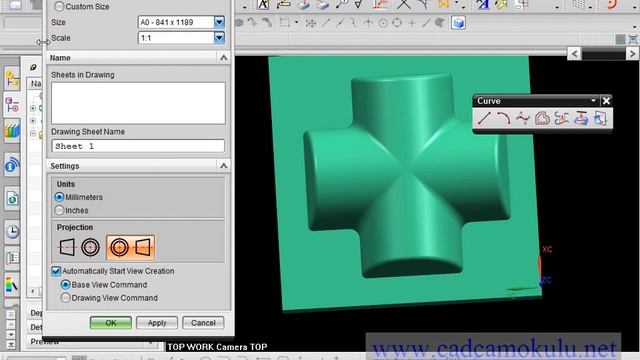Viewport: 640px width, 360px height.
Task: Select the Studio Spline tool in Curve toolbar
Action: pyautogui.click(x=522, y=119)
